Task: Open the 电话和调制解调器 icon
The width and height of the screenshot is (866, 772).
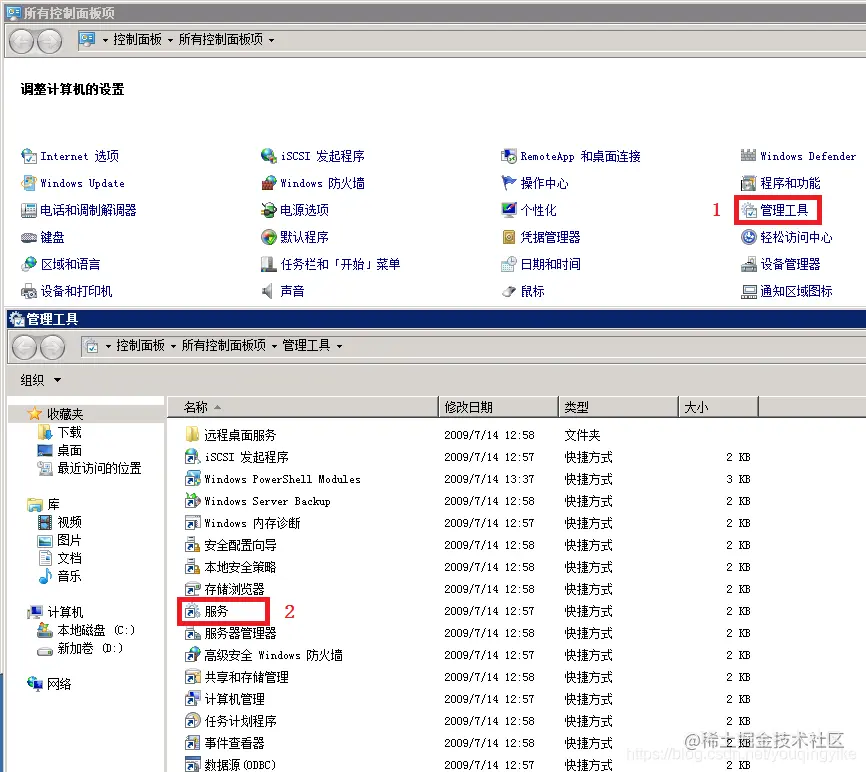Action: click(x=29, y=210)
